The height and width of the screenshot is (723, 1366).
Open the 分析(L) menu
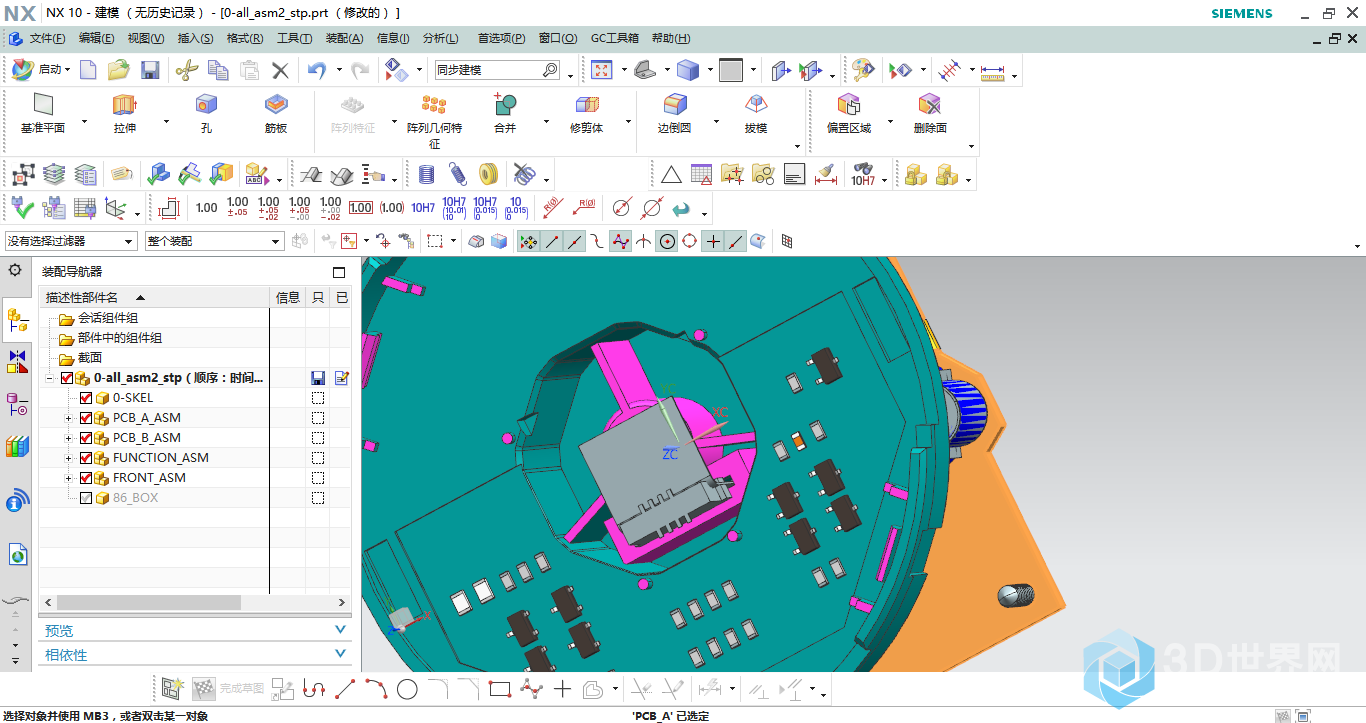pos(440,38)
